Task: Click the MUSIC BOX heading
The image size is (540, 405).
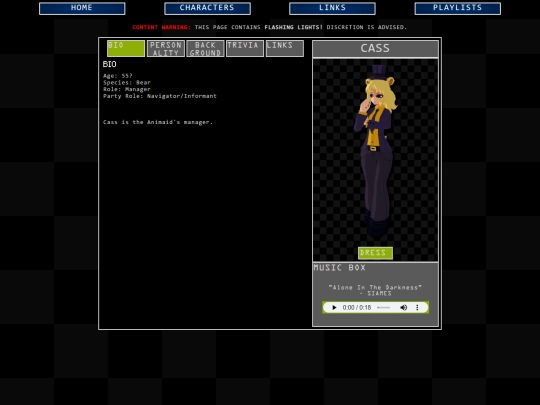Action: [340, 268]
